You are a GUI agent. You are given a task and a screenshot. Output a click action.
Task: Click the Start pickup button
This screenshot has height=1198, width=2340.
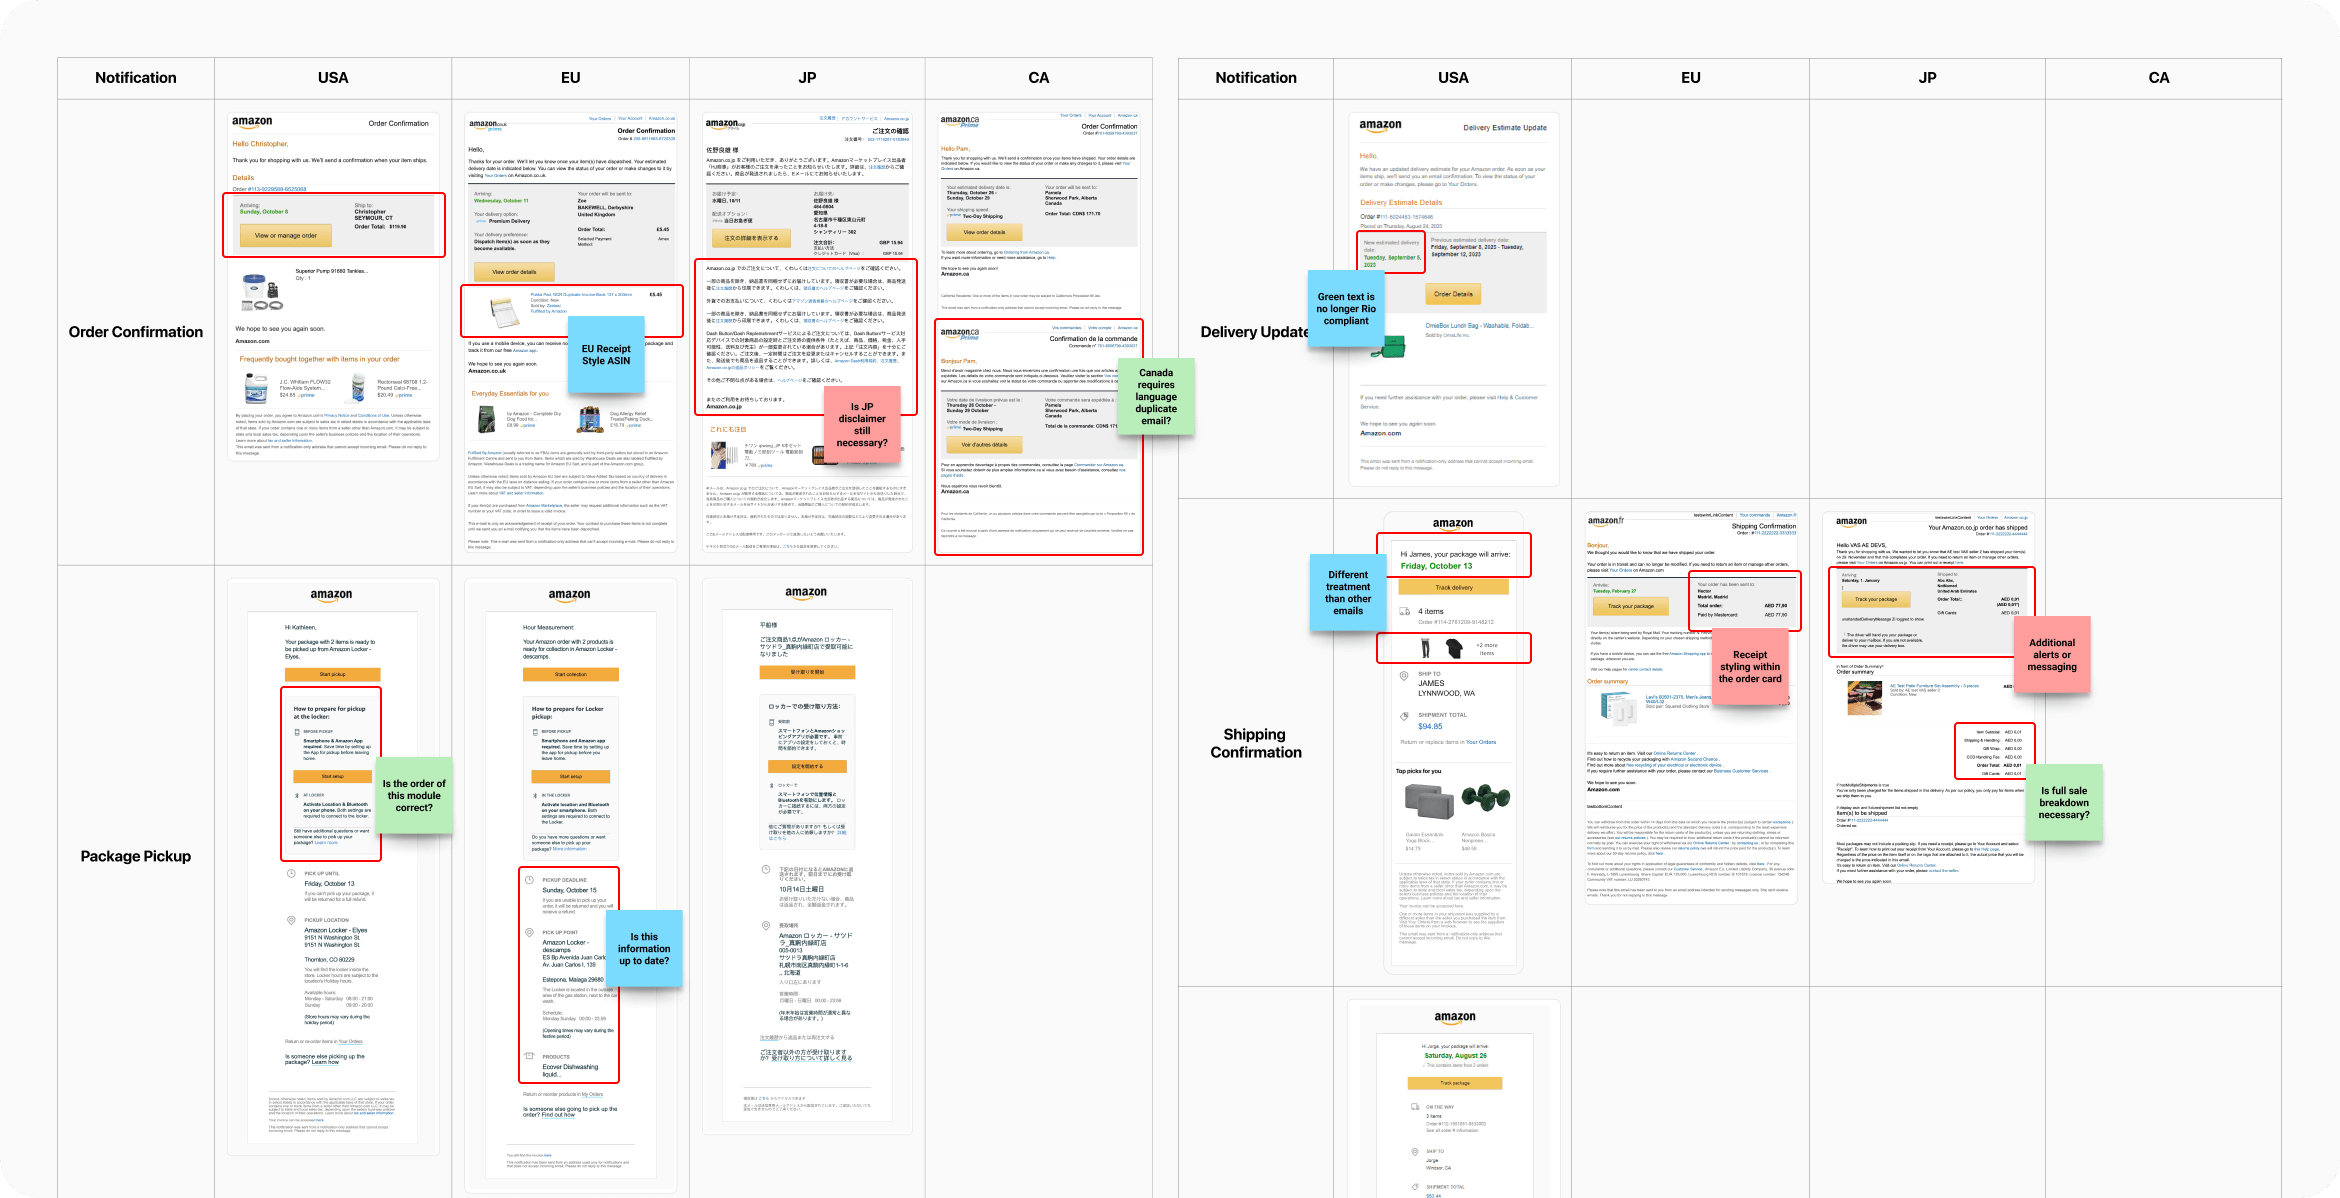click(x=332, y=674)
